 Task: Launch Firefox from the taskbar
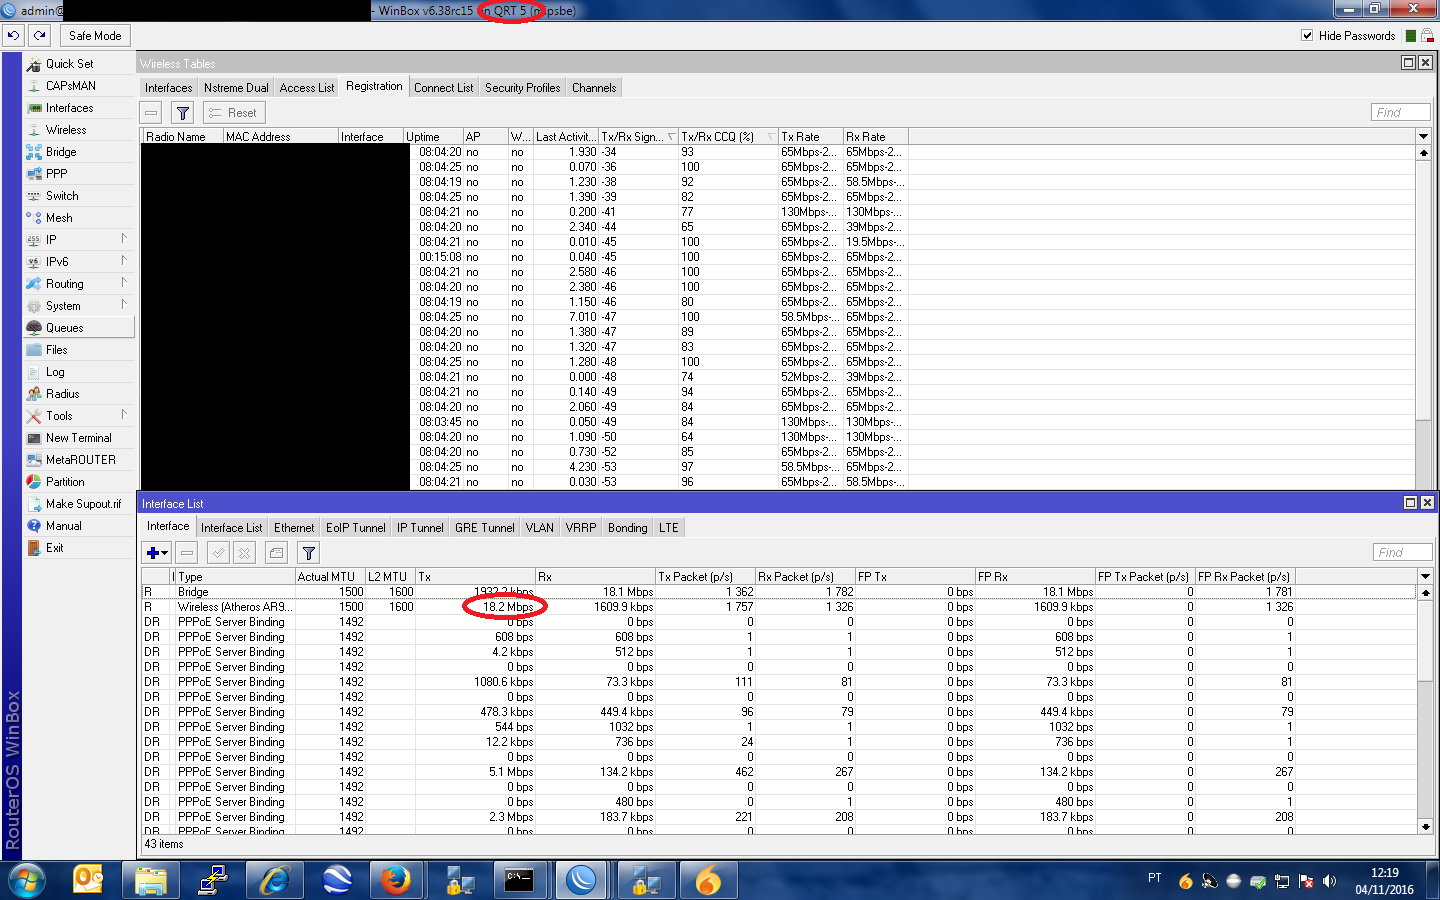coord(396,880)
